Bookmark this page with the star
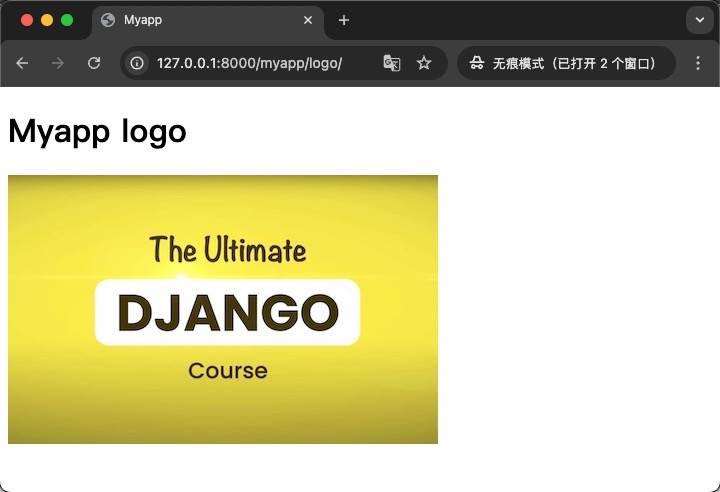The width and height of the screenshot is (720, 492). [x=424, y=63]
